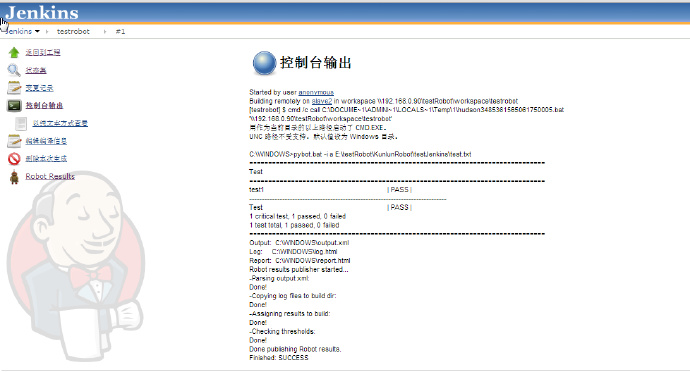This screenshot has width=690, height=372.
Task: Click the red prohibition delete-build icon
Action: pos(14,158)
